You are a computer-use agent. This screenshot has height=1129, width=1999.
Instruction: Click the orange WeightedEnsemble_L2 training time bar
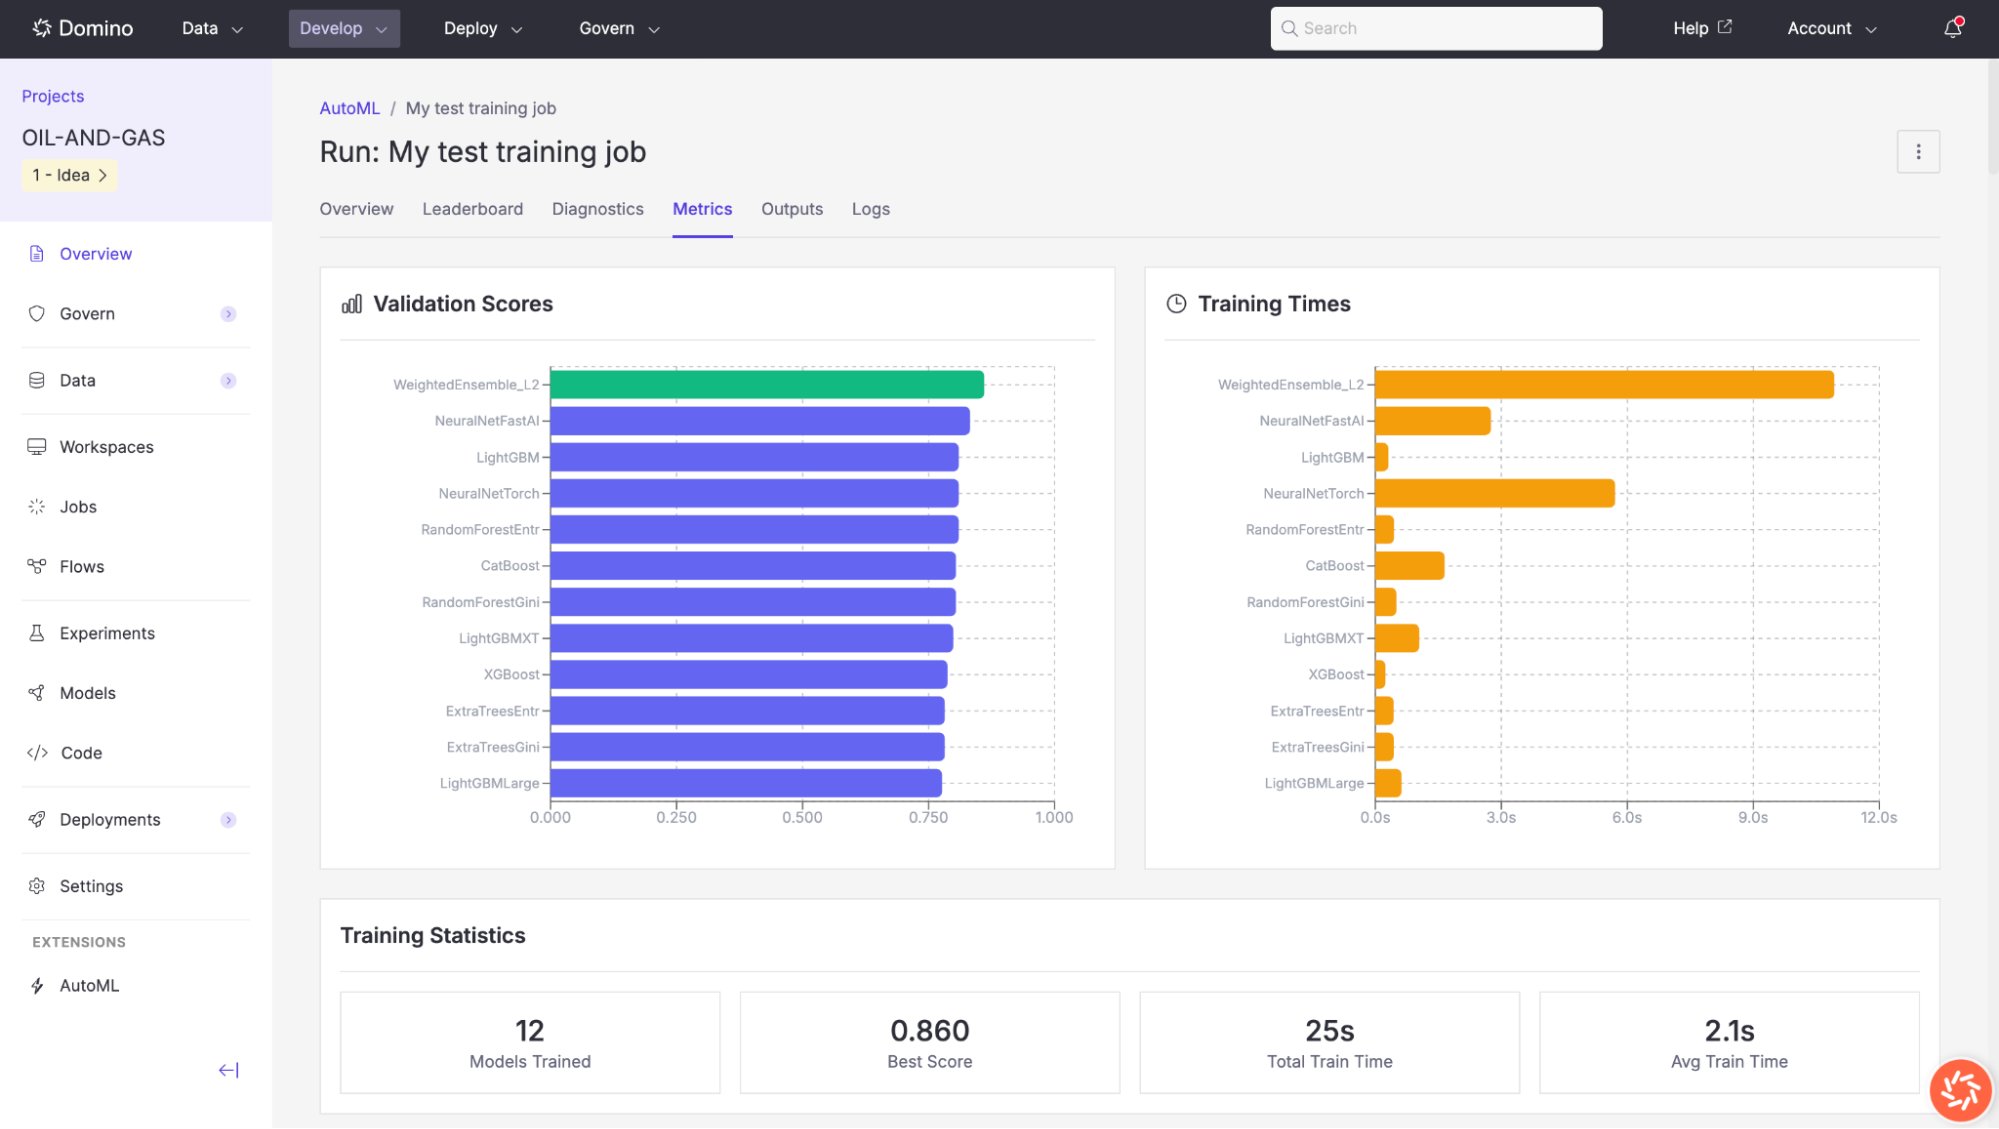click(1605, 385)
